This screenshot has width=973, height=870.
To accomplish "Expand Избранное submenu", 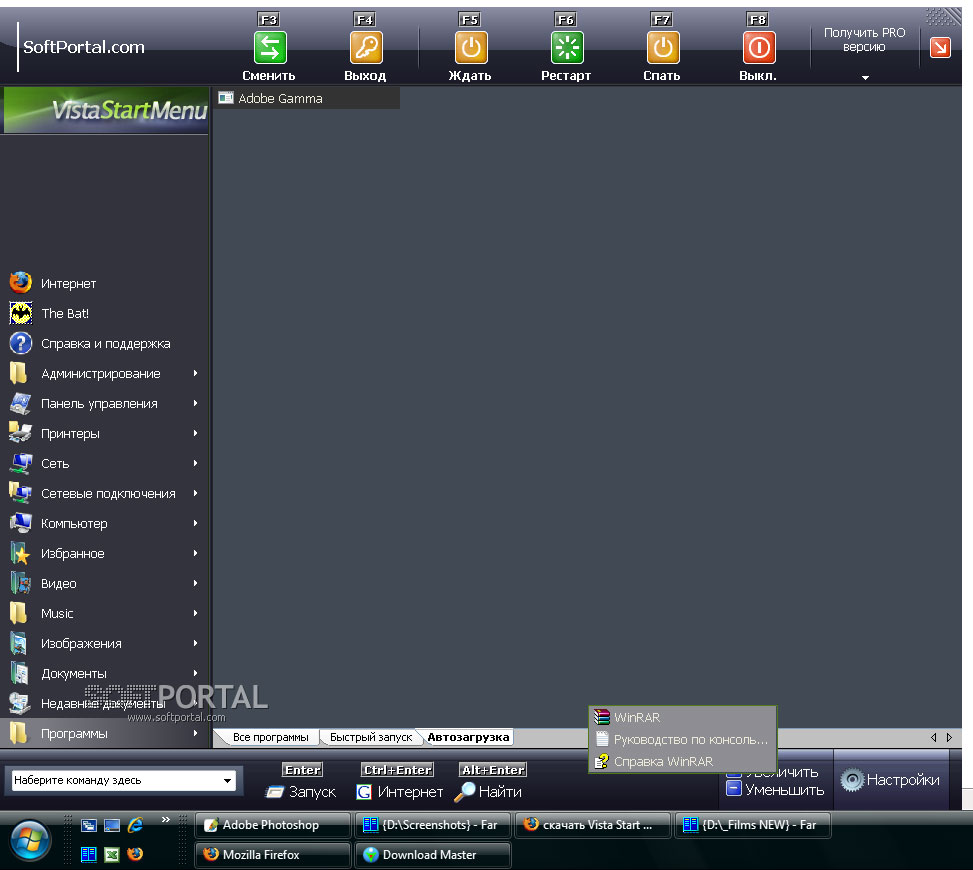I will pyautogui.click(x=195, y=553).
